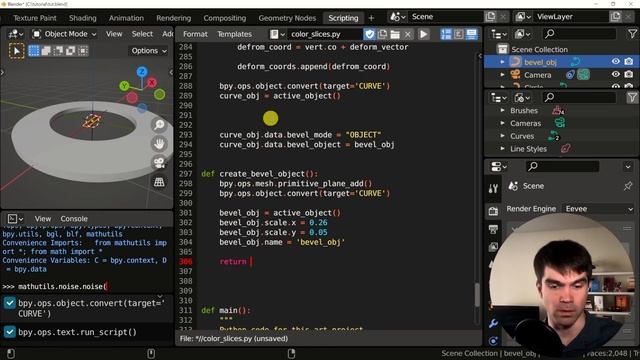Open the viewport Select menu
This screenshot has width=640, height=360.
tap(142, 34)
